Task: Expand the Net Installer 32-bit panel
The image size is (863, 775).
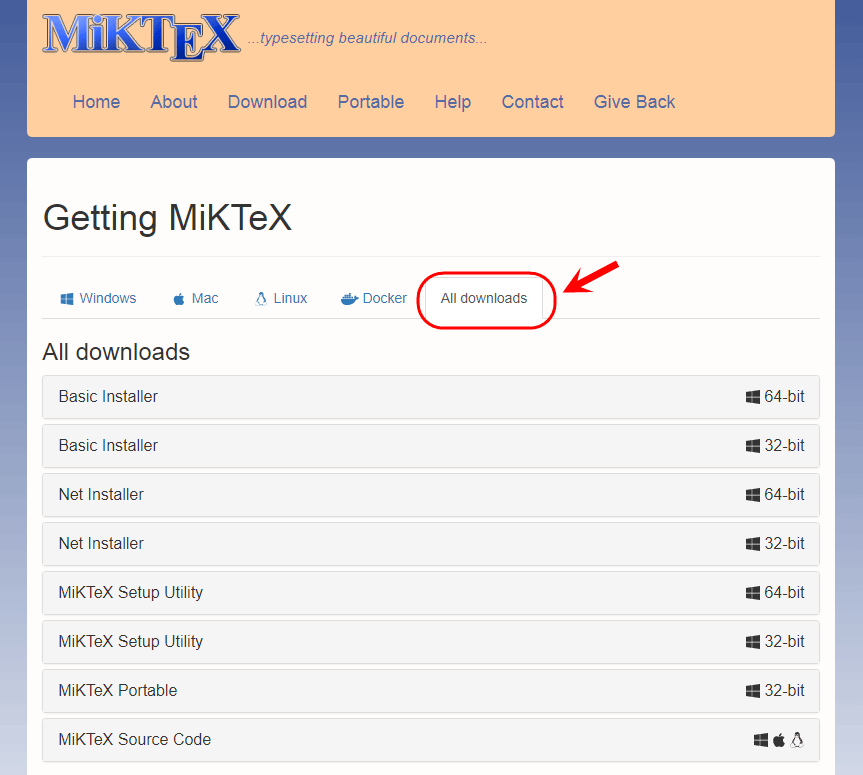Action: (431, 544)
